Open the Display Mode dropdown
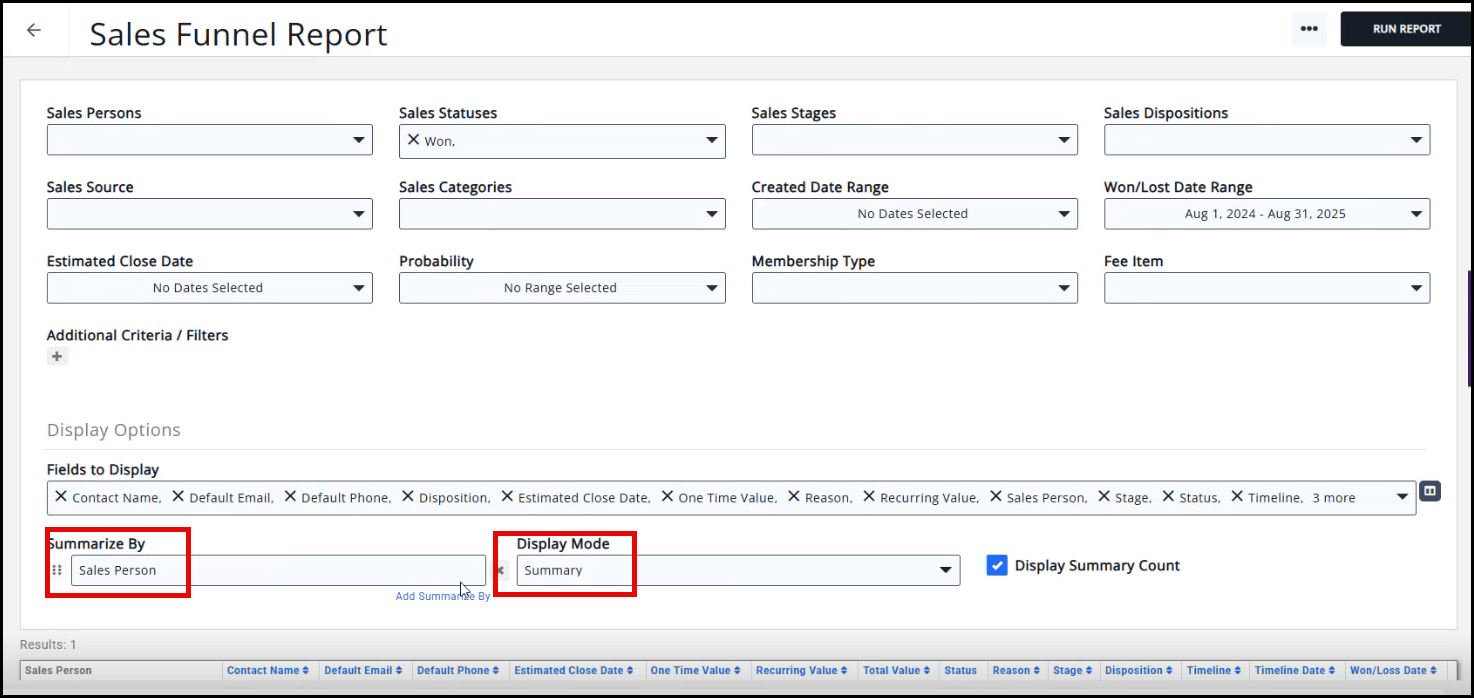The width and height of the screenshot is (1474, 698). tap(738, 570)
